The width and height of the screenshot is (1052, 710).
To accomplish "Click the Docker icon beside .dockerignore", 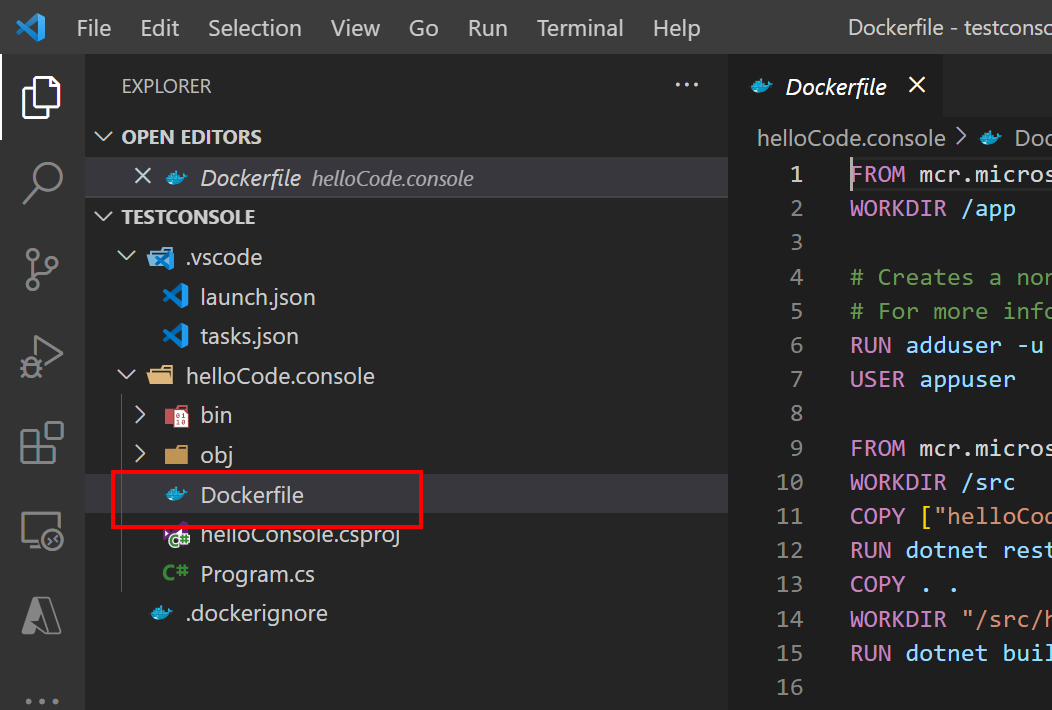I will pyautogui.click(x=161, y=612).
